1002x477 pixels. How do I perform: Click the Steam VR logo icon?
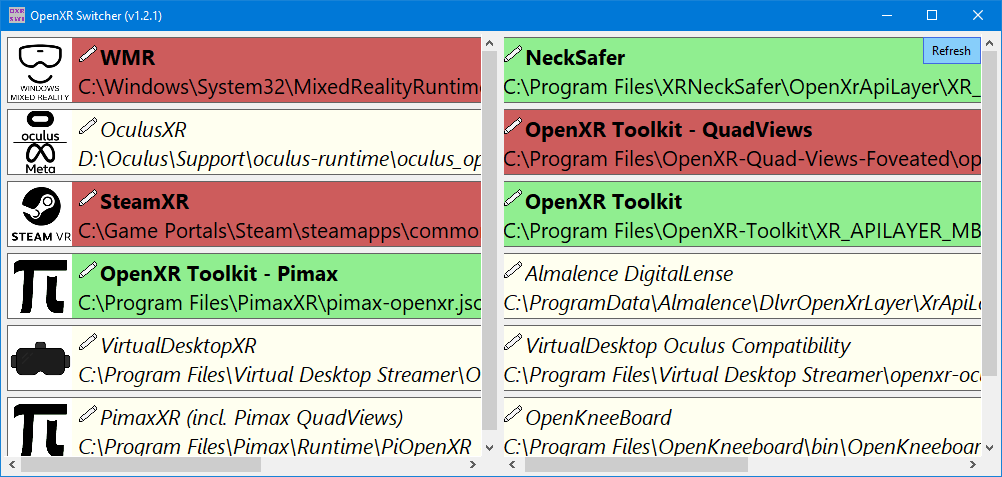pyautogui.click(x=40, y=214)
